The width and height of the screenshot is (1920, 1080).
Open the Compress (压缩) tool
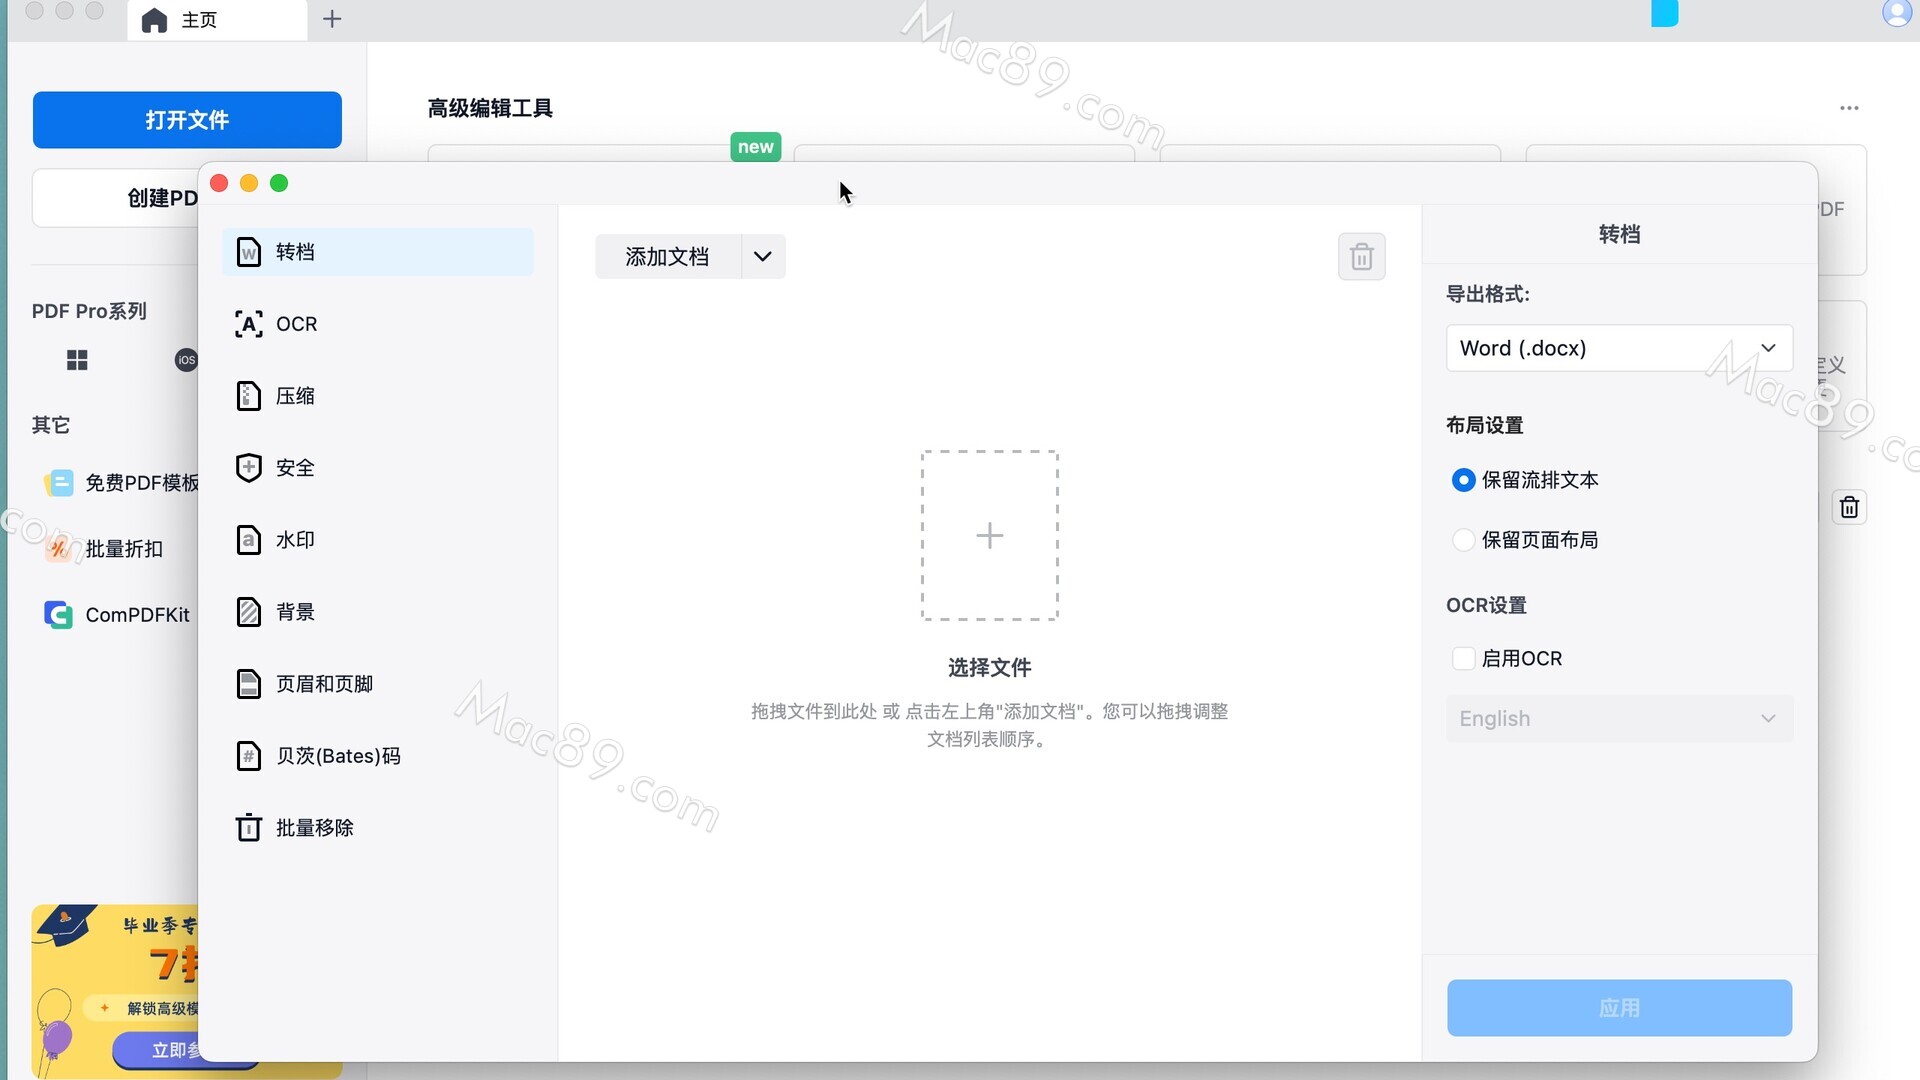click(x=294, y=396)
